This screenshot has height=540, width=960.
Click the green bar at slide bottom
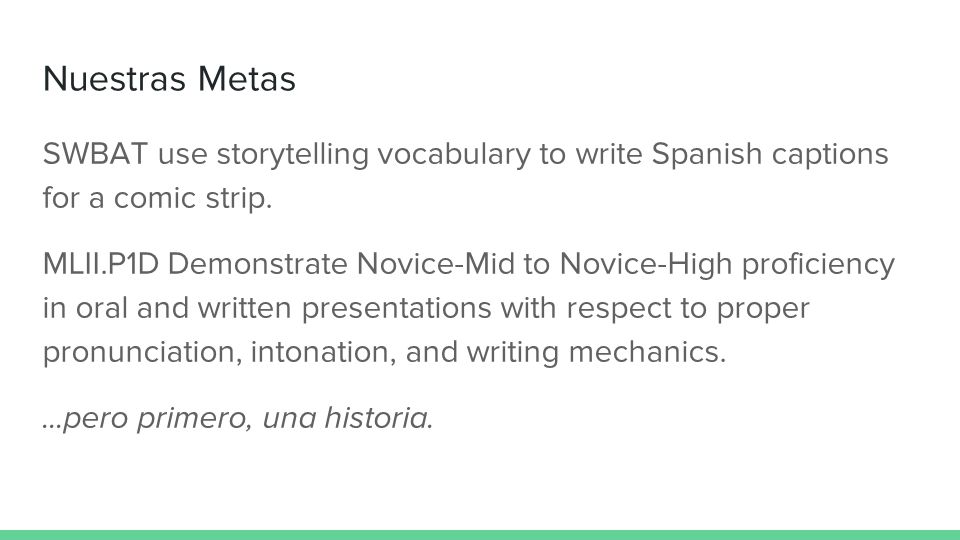480,535
